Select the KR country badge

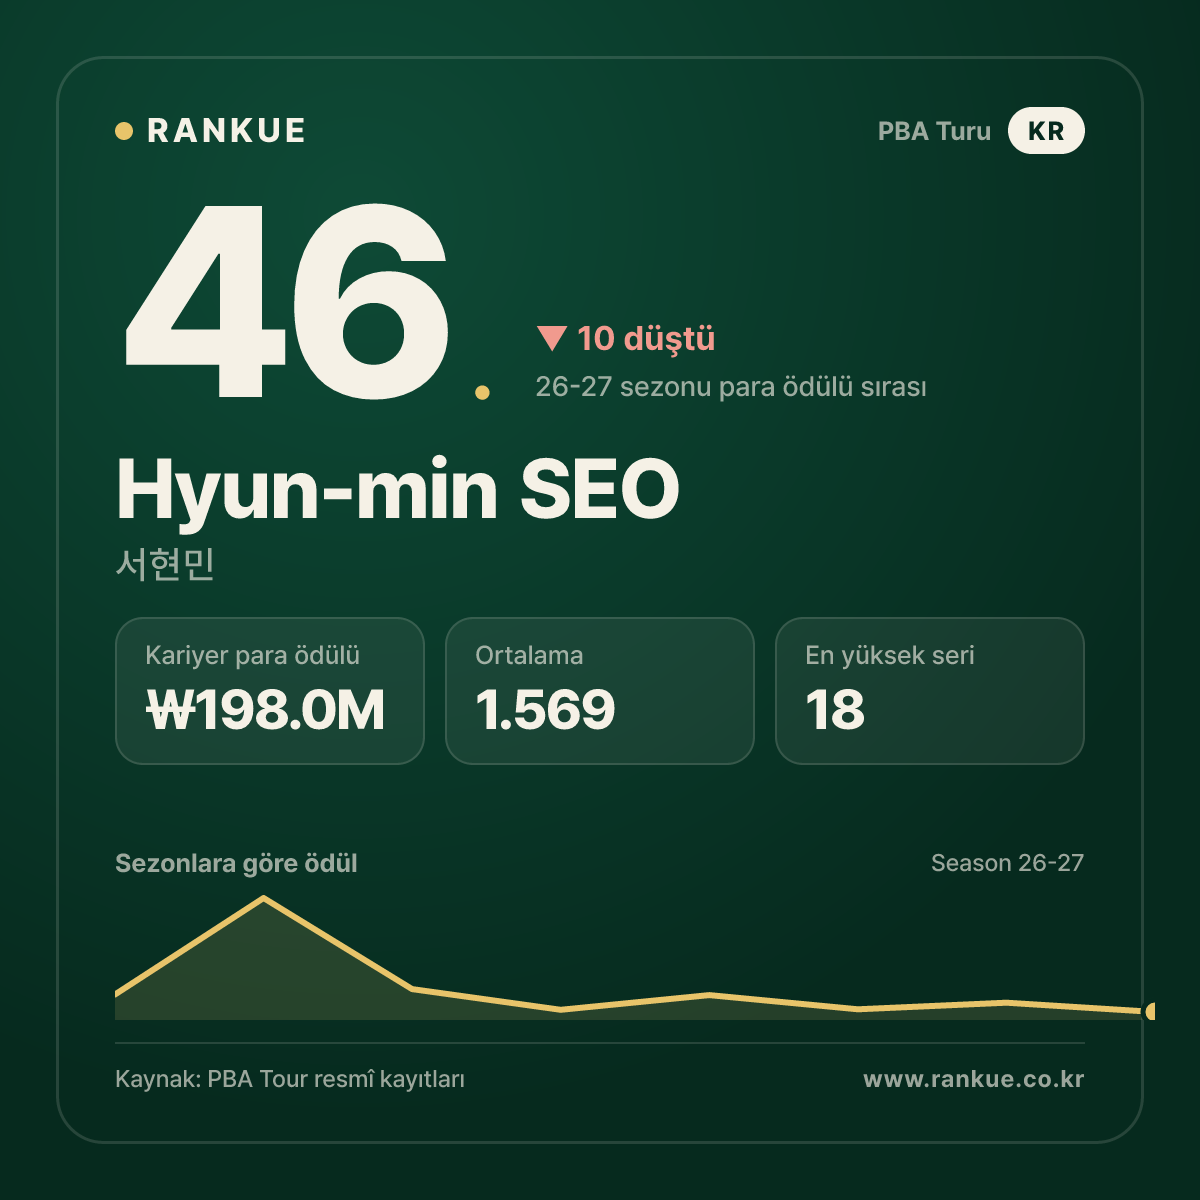tap(1046, 131)
